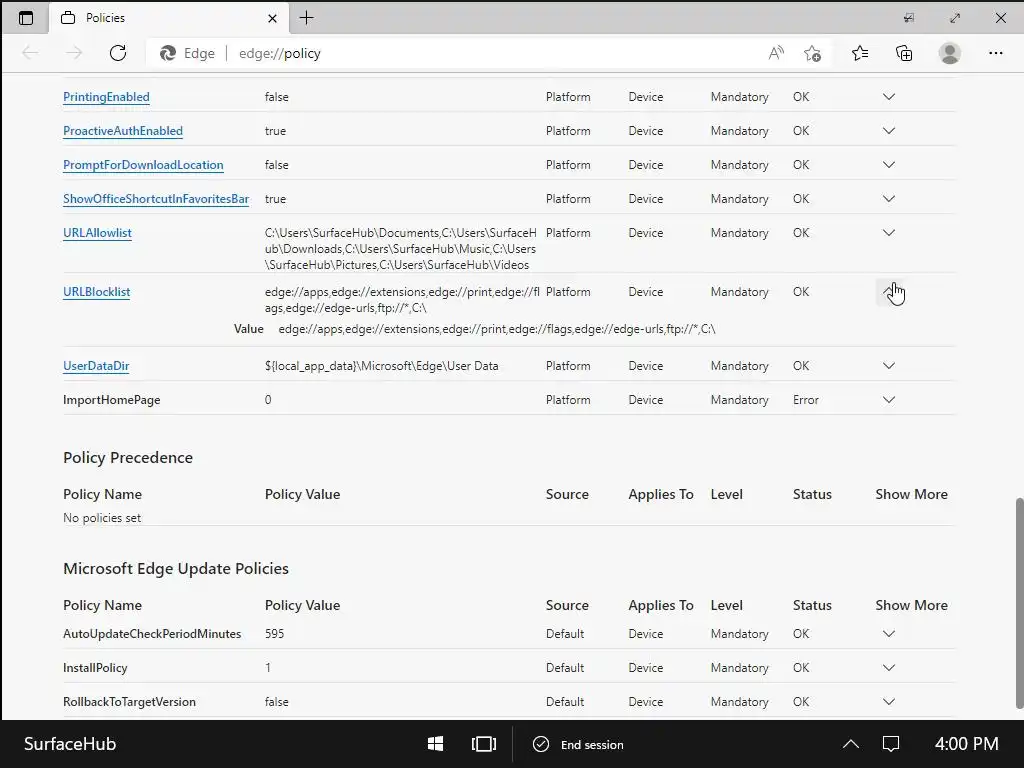
Task: Collapse the URLBlocklist row details
Action: point(889,292)
